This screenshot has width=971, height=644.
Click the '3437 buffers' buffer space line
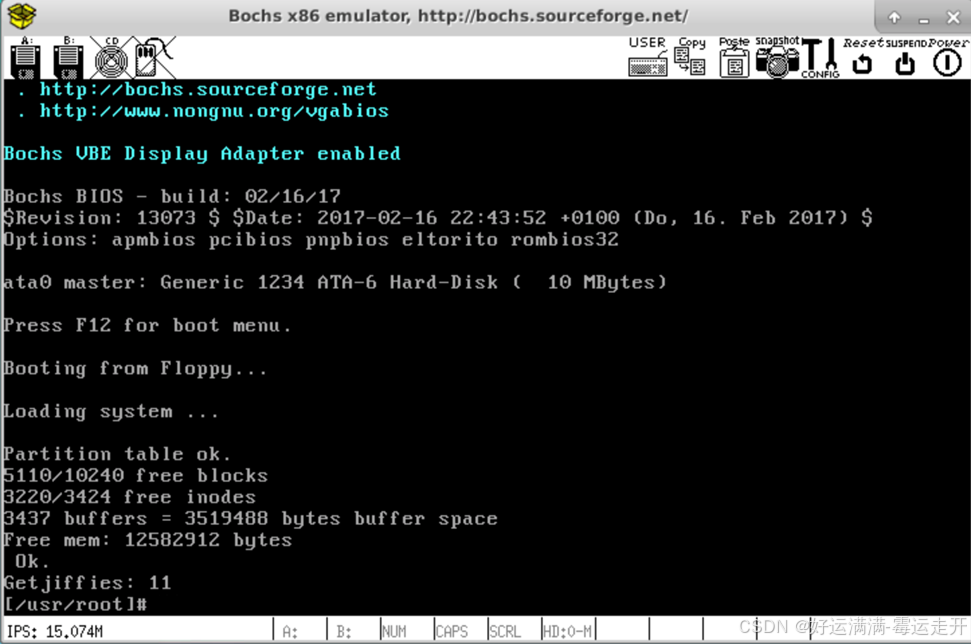(250, 518)
